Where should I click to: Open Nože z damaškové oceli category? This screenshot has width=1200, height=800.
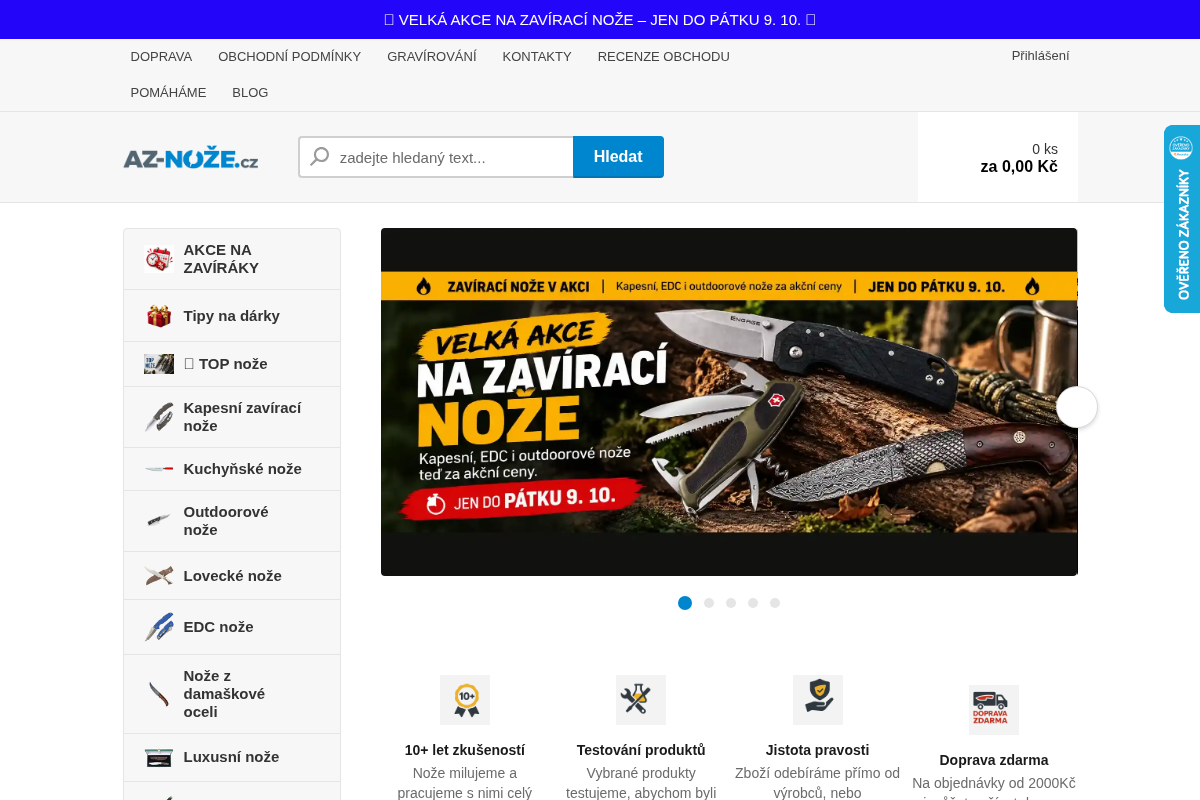pyautogui.click(x=232, y=694)
